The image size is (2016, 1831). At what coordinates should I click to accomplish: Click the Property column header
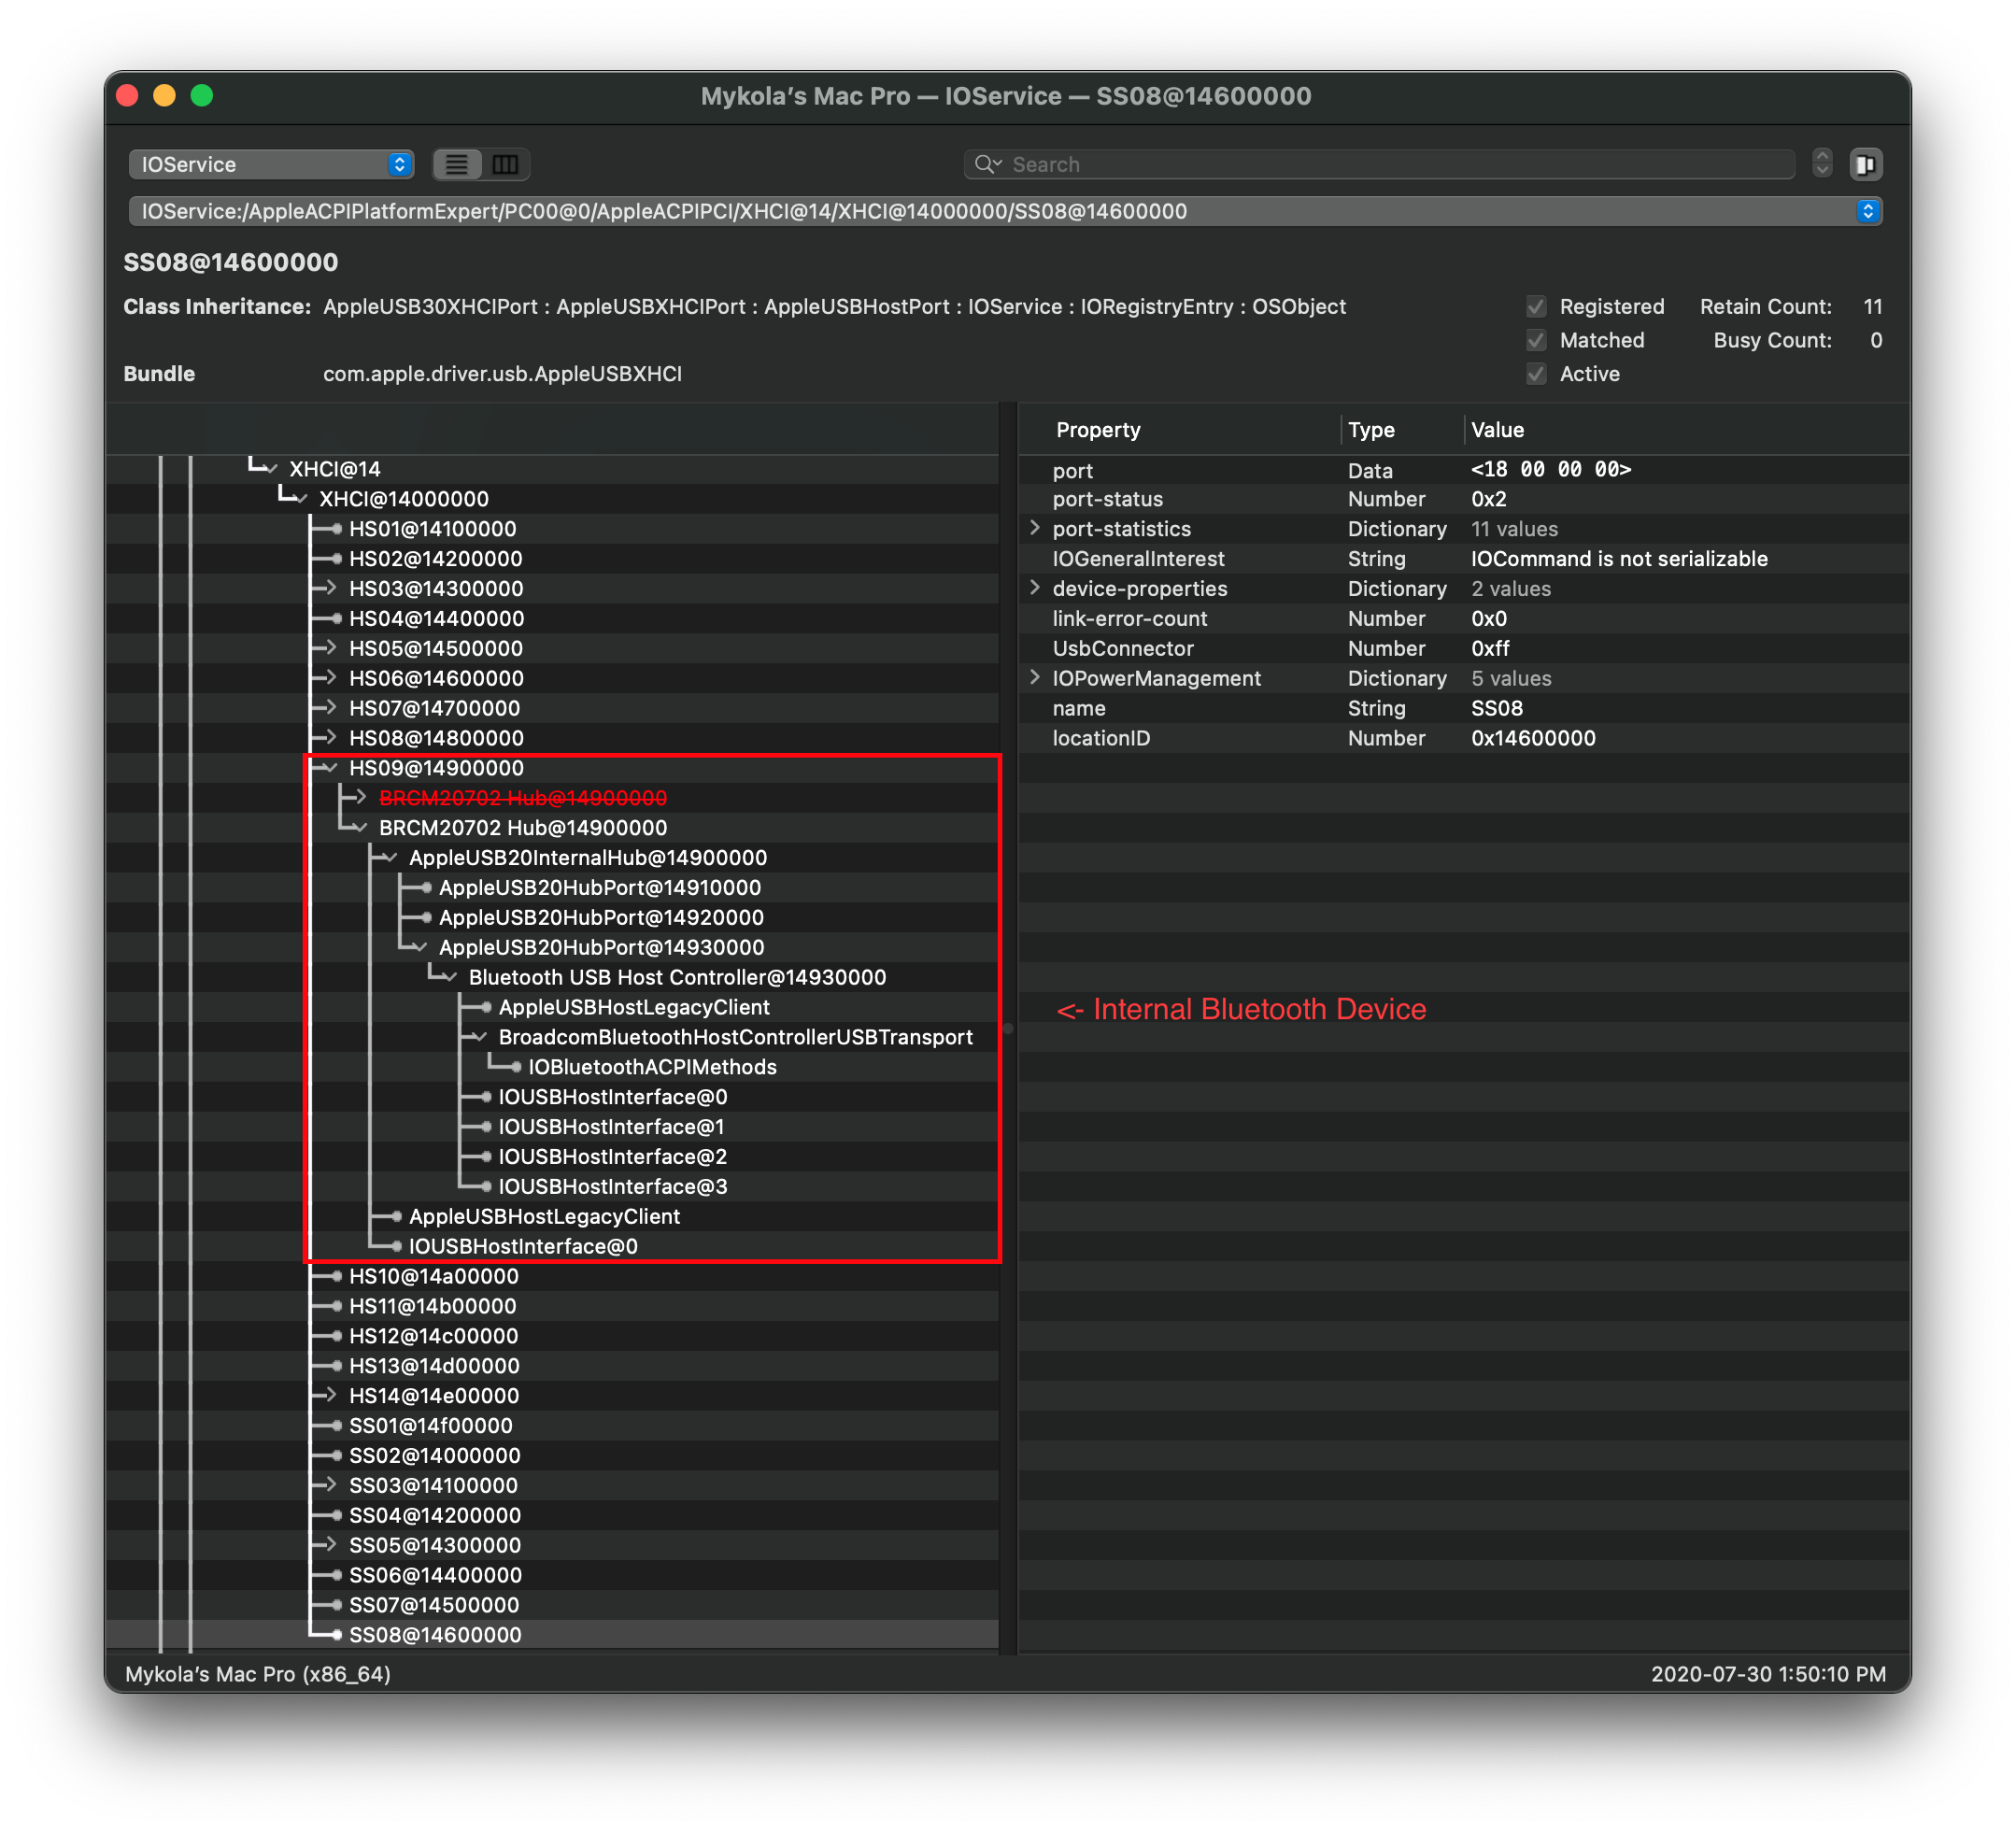click(1097, 430)
